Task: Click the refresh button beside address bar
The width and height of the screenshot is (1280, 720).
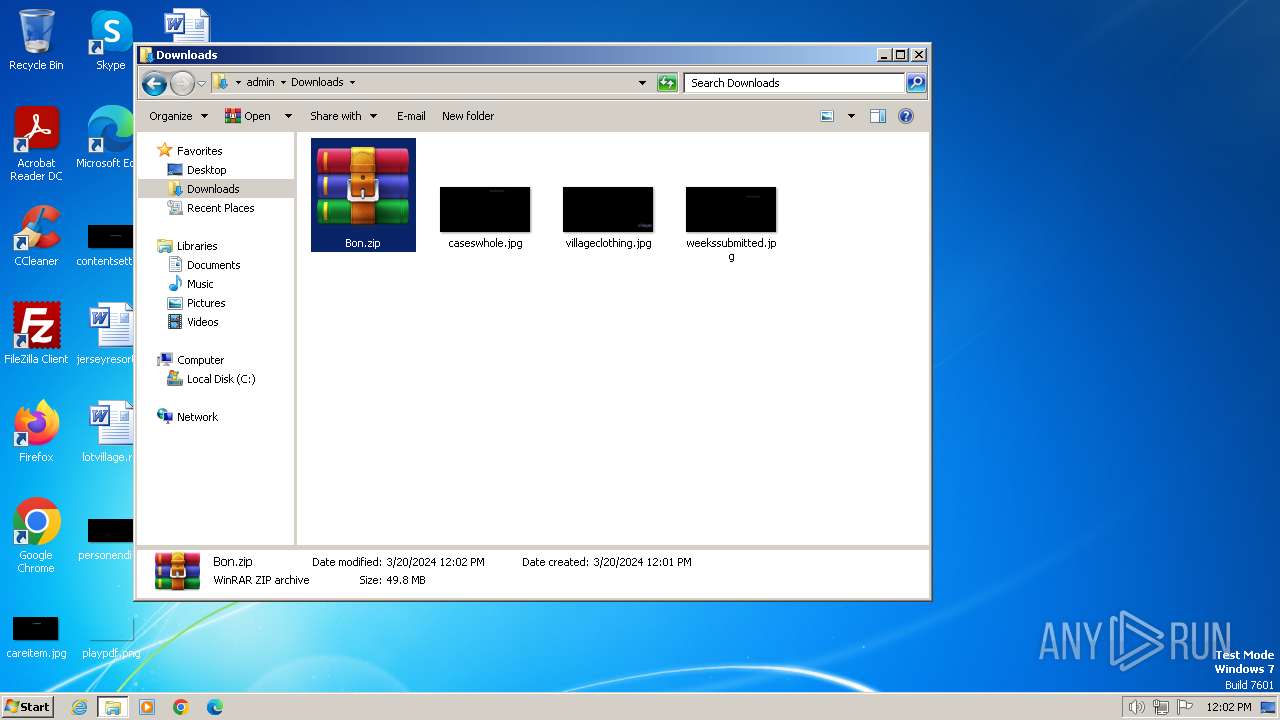Action: [x=667, y=83]
